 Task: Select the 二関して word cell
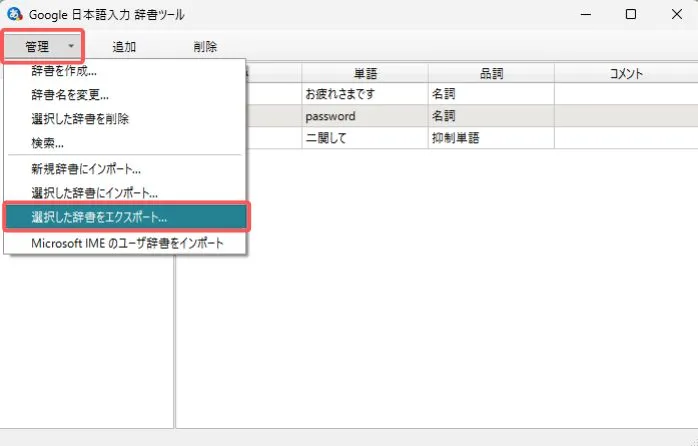click(365, 138)
